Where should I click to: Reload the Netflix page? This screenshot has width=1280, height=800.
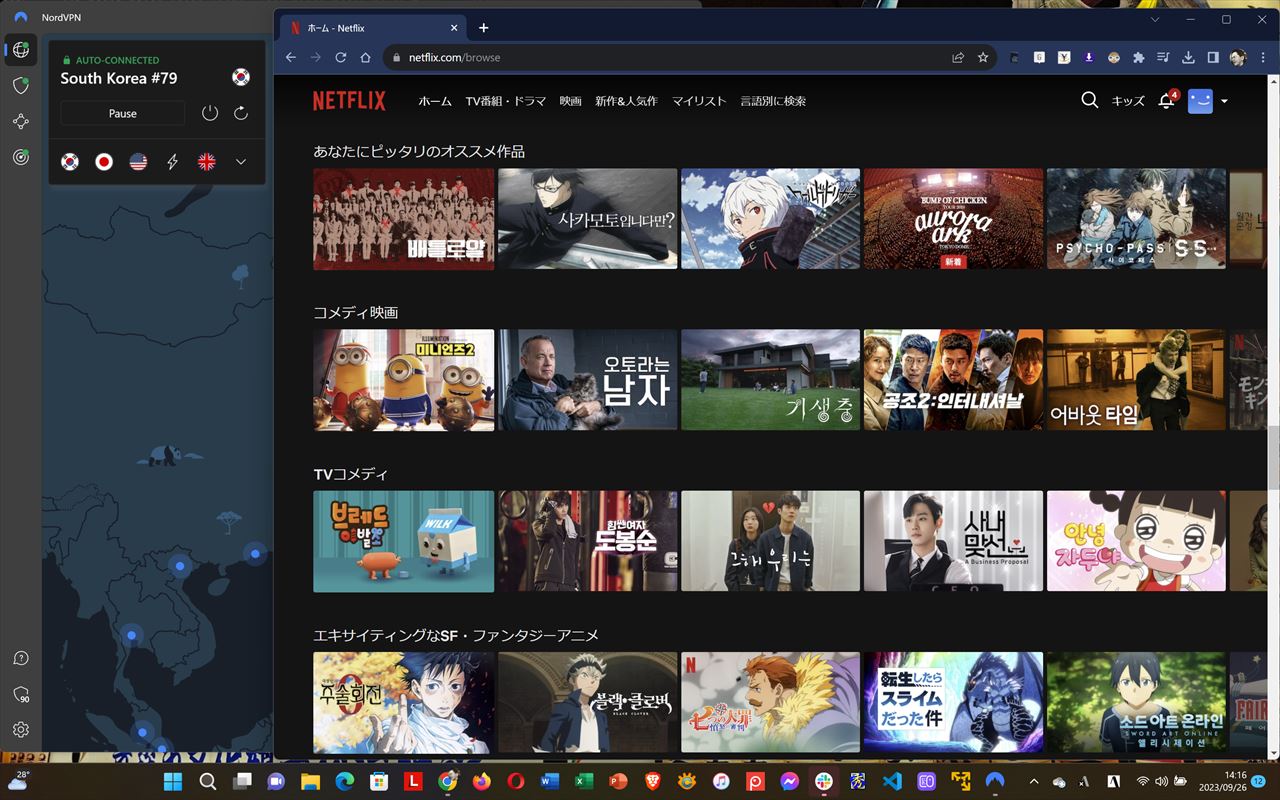pos(340,57)
